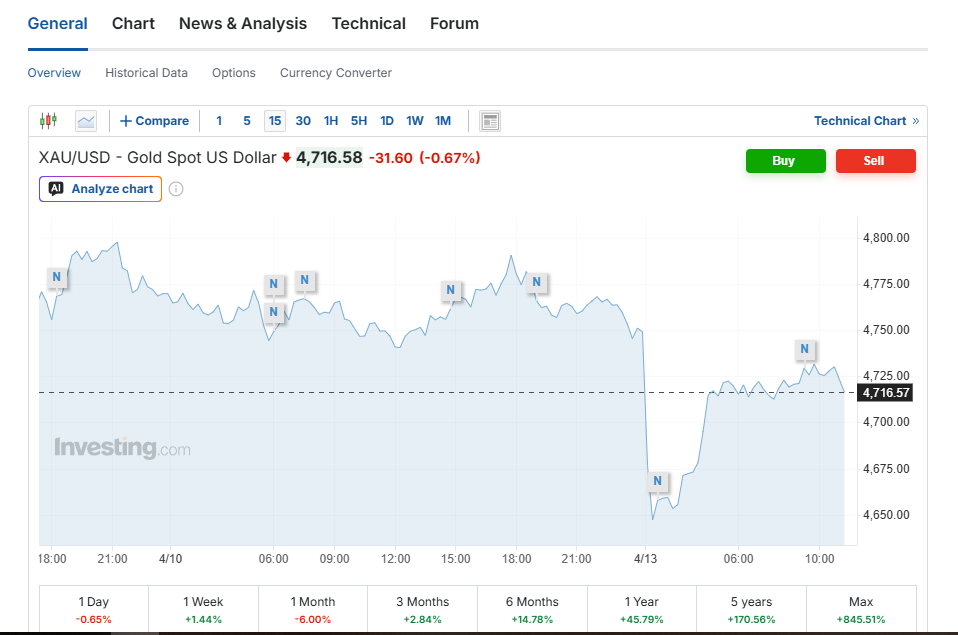Open the News & Analysis tab
Image resolution: width=958 pixels, height=635 pixels.
coord(243,23)
